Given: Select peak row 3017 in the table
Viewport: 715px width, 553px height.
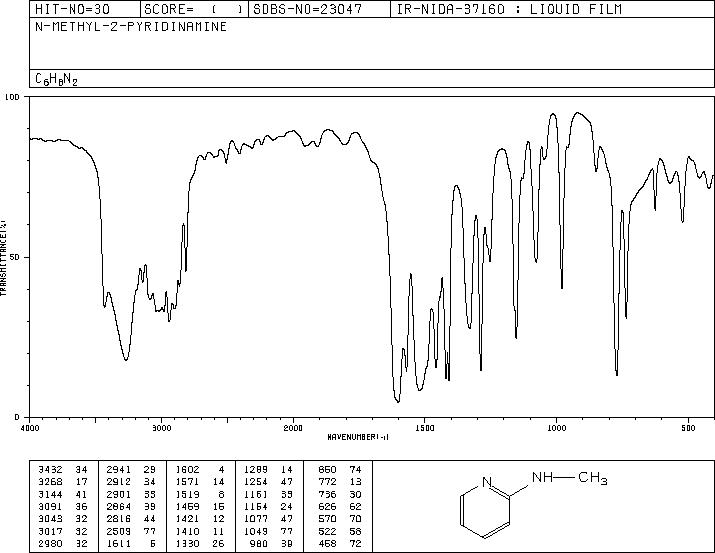Looking at the screenshot, I should (x=63, y=531).
